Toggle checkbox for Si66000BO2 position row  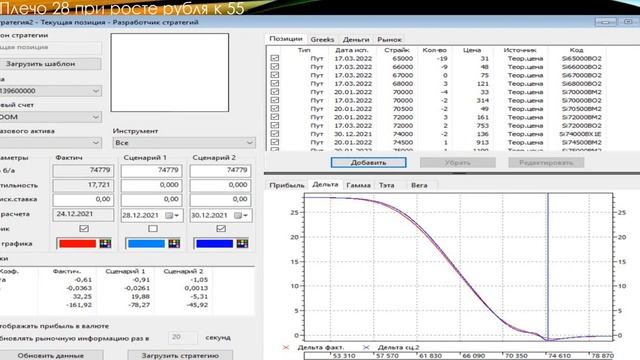pos(275,67)
